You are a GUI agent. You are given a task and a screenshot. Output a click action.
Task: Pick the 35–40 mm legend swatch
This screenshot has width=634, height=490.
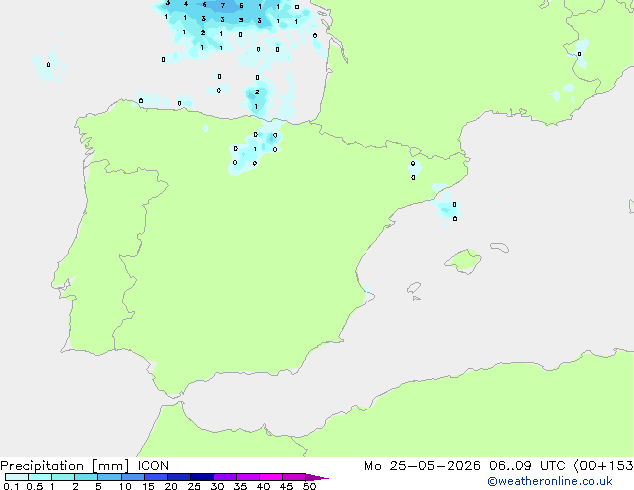[x=248, y=477]
